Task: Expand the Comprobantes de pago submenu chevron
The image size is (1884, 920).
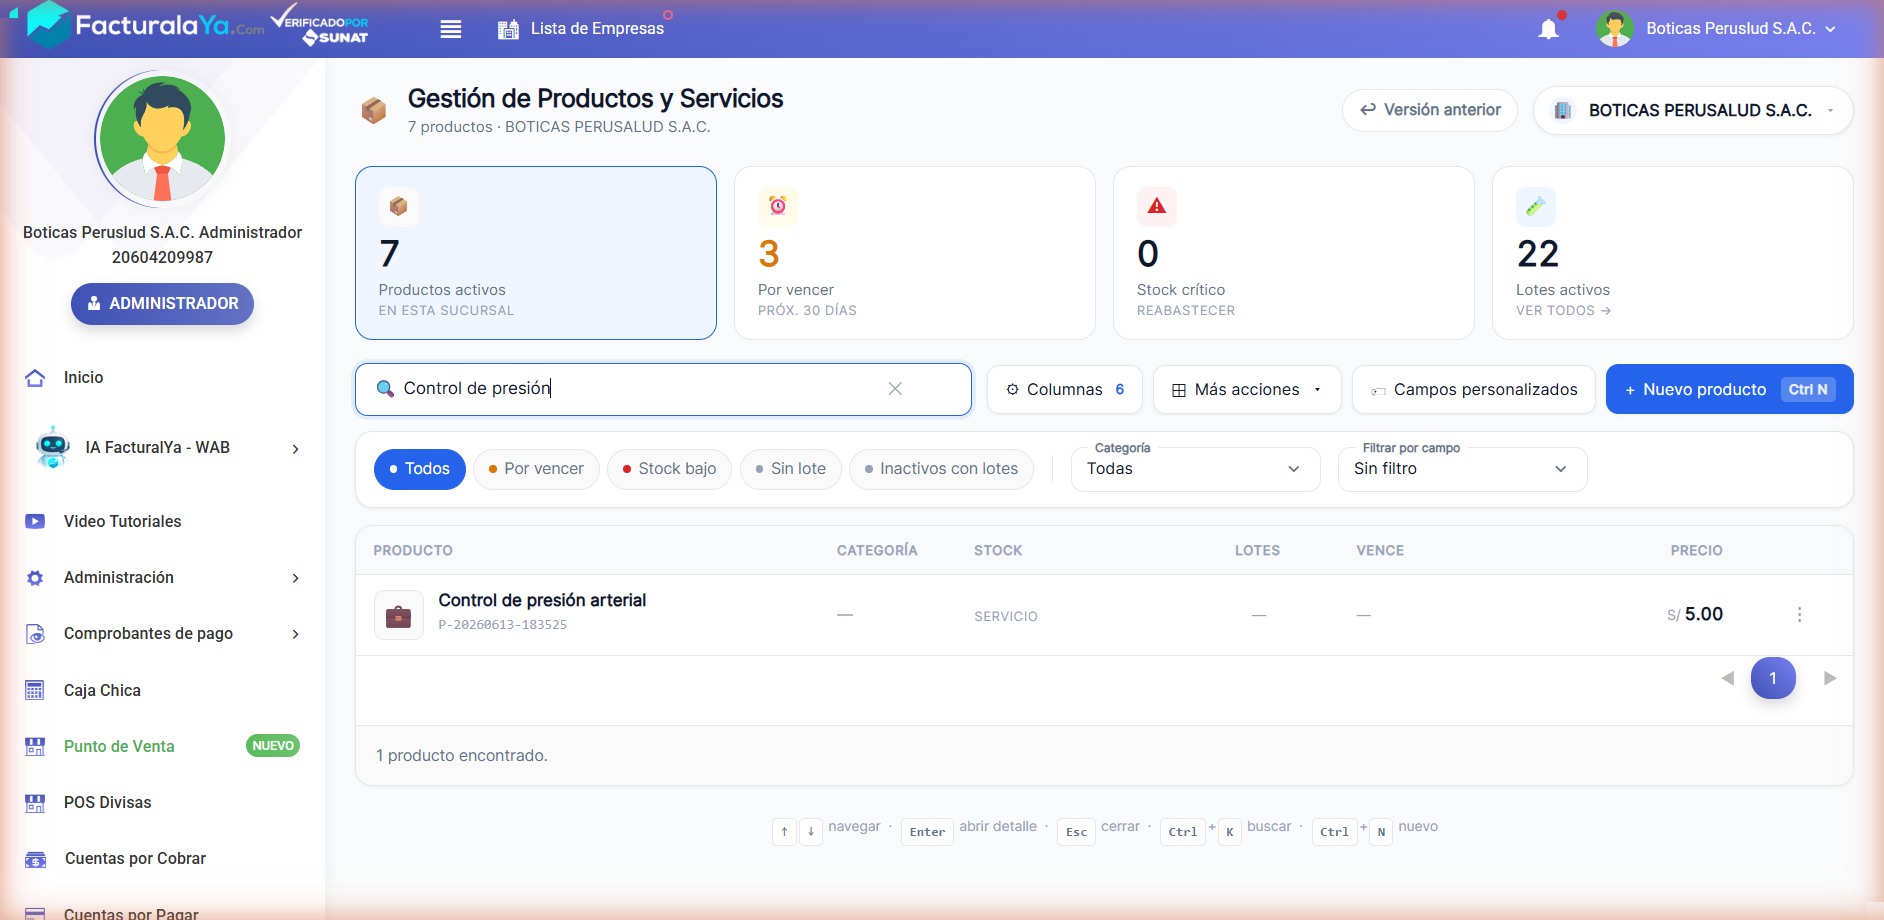Action: [295, 634]
